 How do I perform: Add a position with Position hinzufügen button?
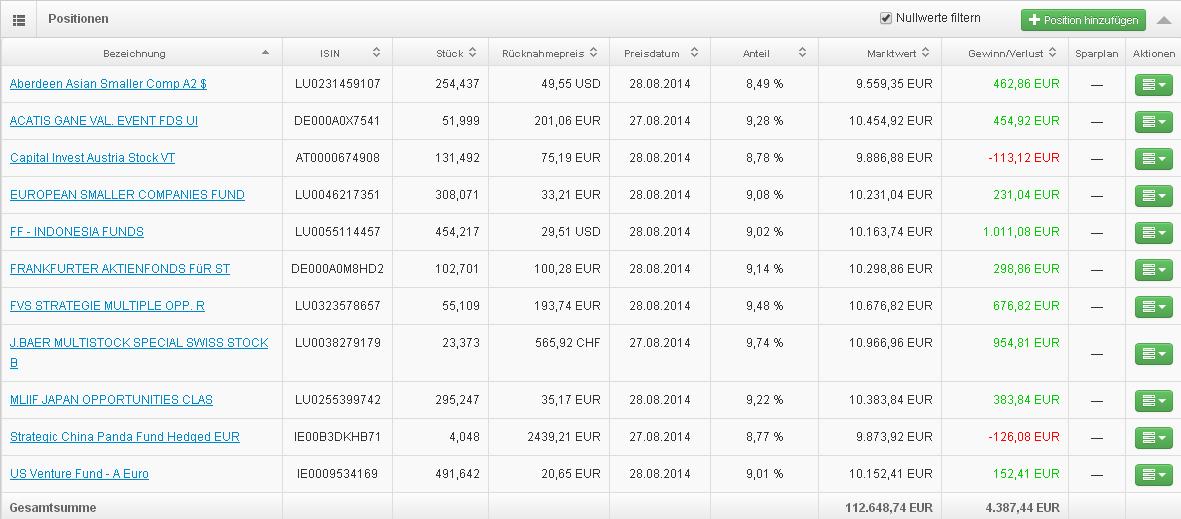[1083, 20]
